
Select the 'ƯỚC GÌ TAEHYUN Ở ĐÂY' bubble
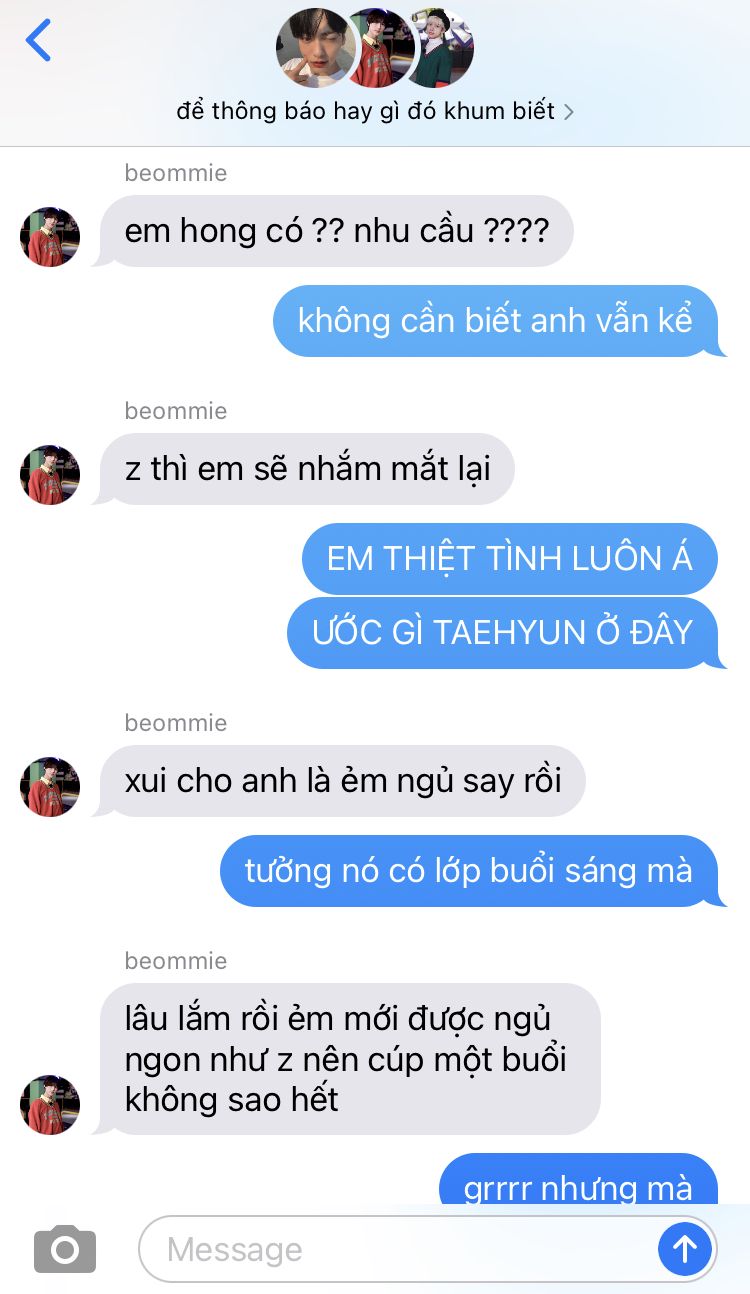coord(505,633)
